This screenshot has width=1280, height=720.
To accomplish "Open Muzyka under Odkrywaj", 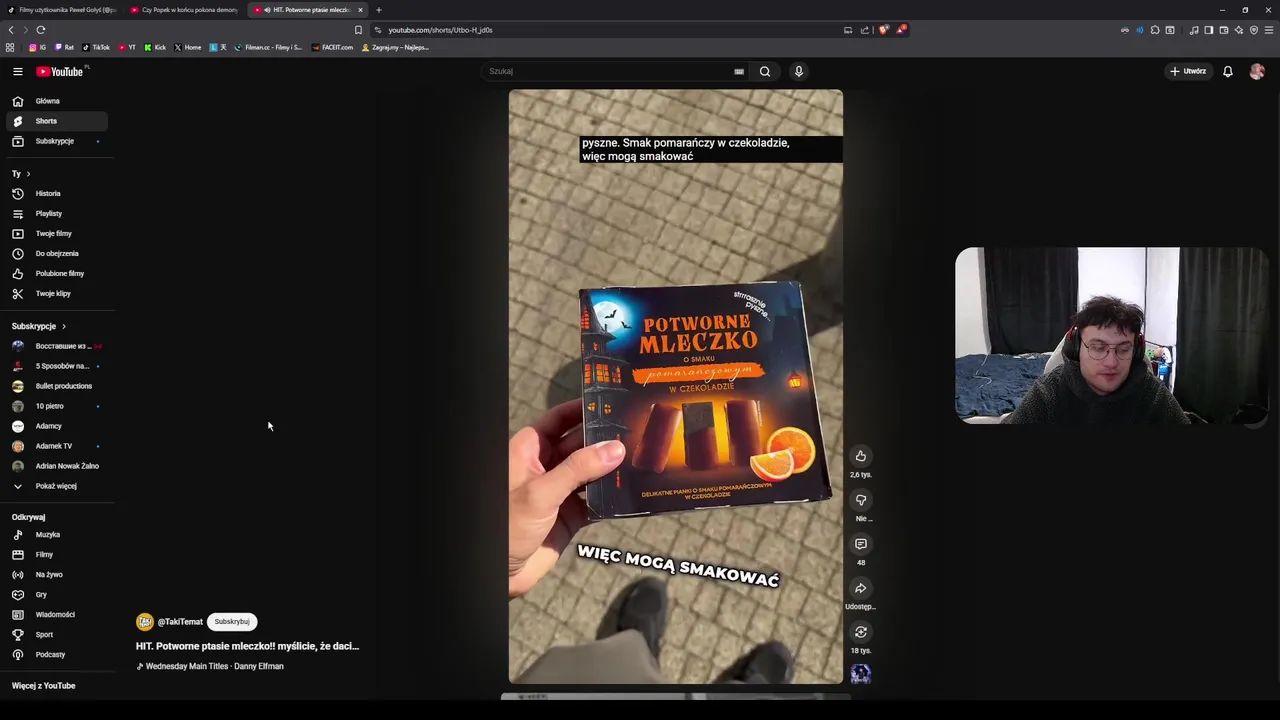I will coord(57,534).
